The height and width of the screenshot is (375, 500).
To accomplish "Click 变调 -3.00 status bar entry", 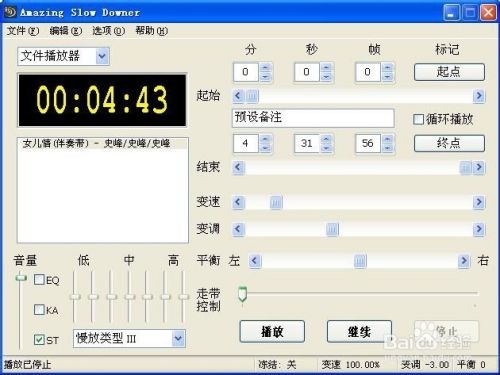I will click(x=425, y=365).
